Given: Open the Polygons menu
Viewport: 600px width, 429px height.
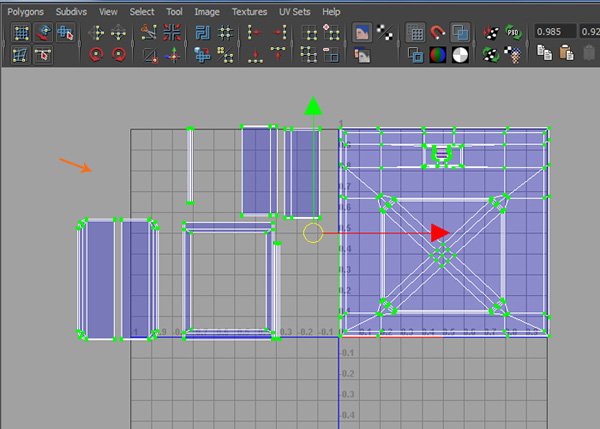Looking at the screenshot, I should click(25, 12).
